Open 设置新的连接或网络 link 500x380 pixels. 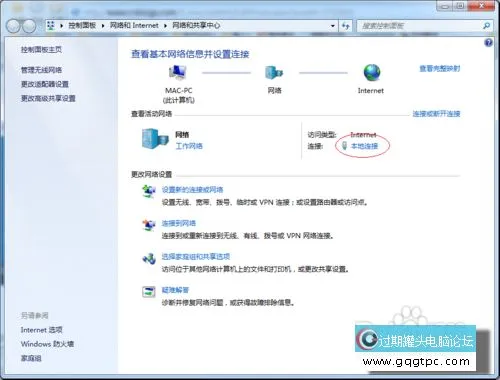tap(192, 190)
